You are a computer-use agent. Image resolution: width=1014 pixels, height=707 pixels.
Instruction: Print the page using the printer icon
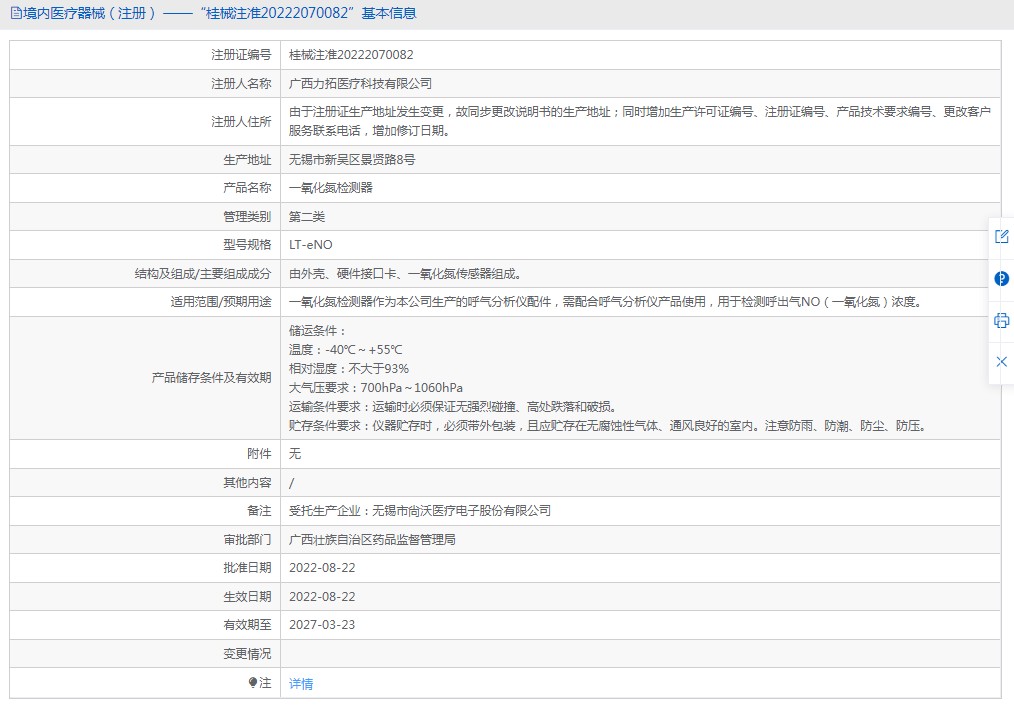1001,320
